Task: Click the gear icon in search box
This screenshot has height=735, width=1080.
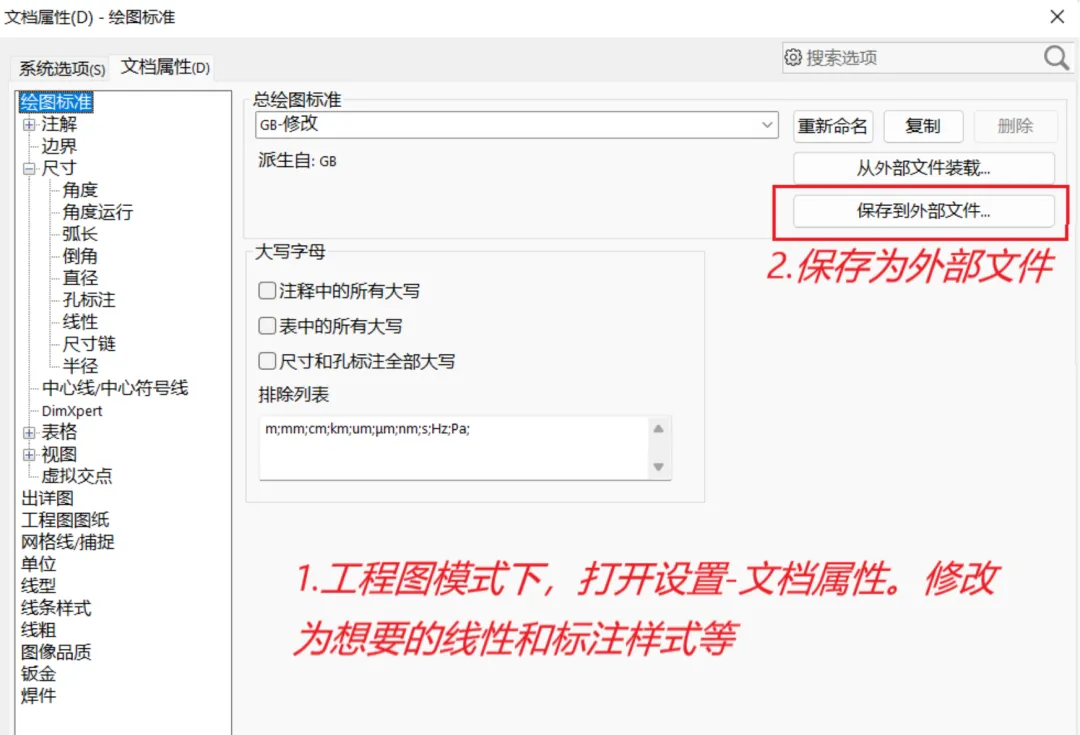Action: point(793,57)
